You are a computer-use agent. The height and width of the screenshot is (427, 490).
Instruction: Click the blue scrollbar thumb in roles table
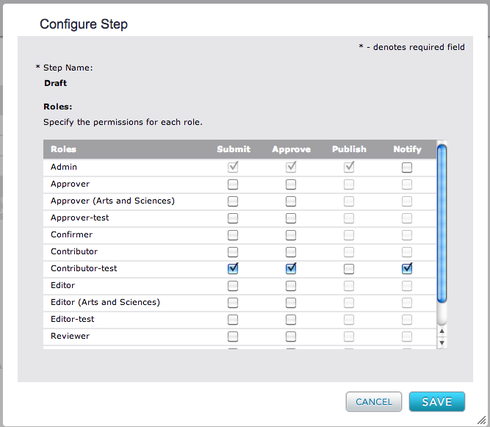pos(442,224)
